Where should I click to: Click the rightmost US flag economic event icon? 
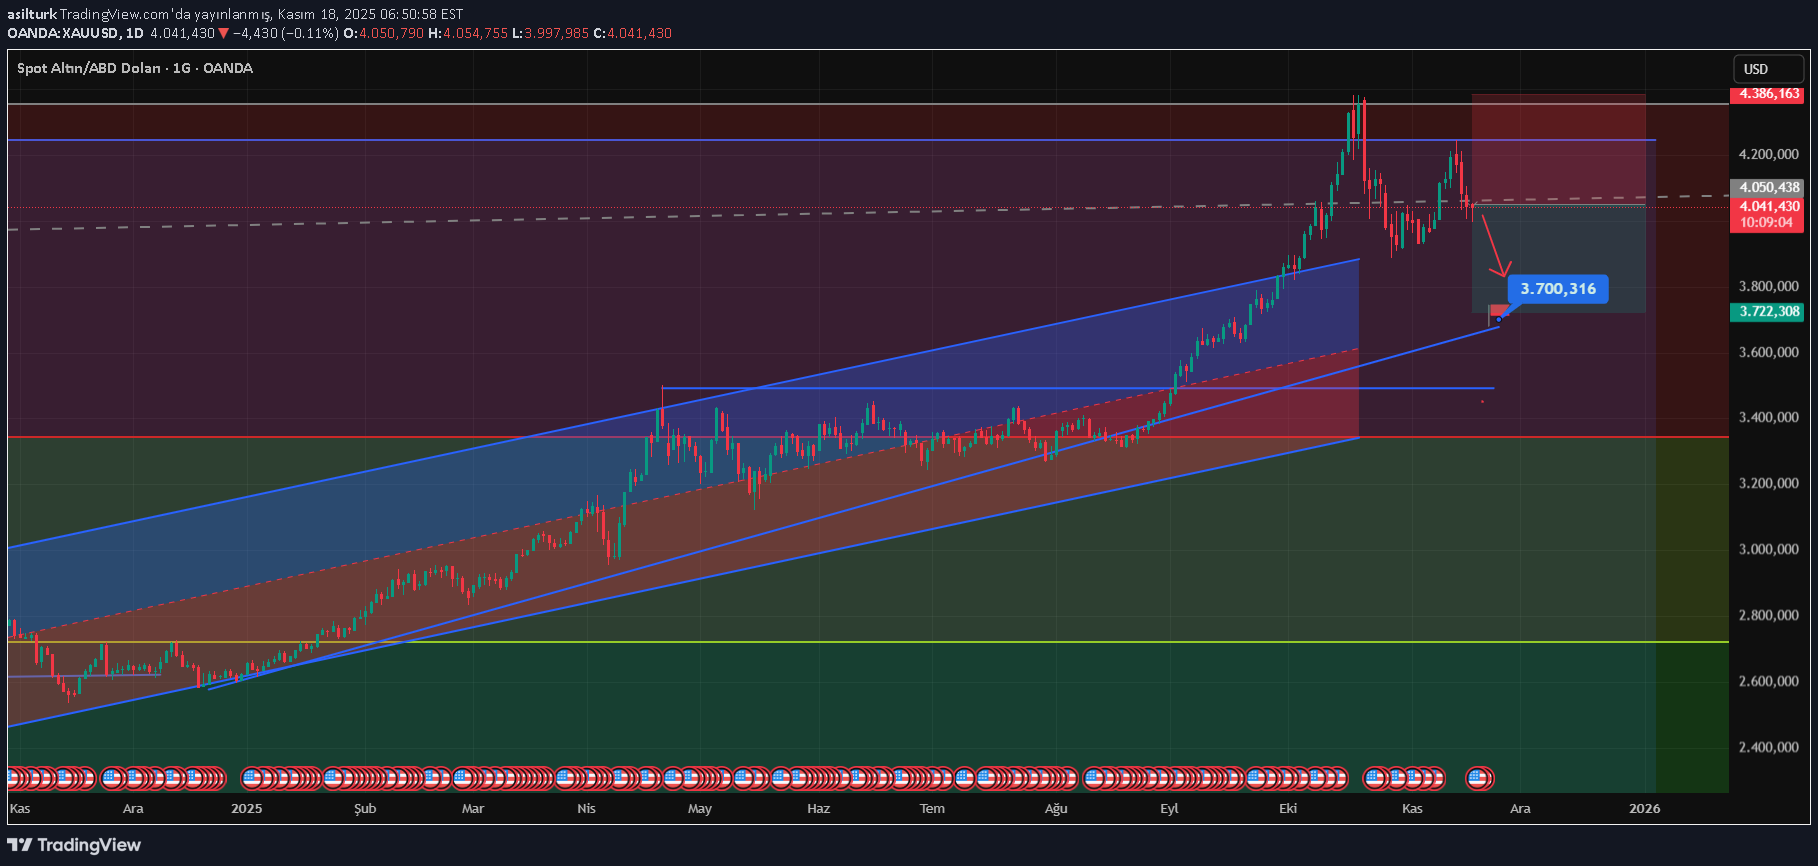1479,777
